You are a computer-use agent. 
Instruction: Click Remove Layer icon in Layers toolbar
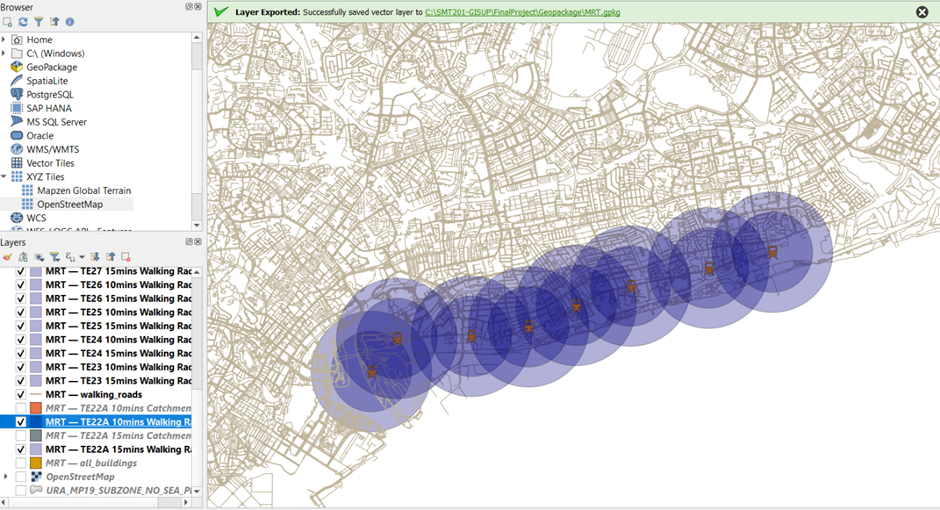click(126, 257)
